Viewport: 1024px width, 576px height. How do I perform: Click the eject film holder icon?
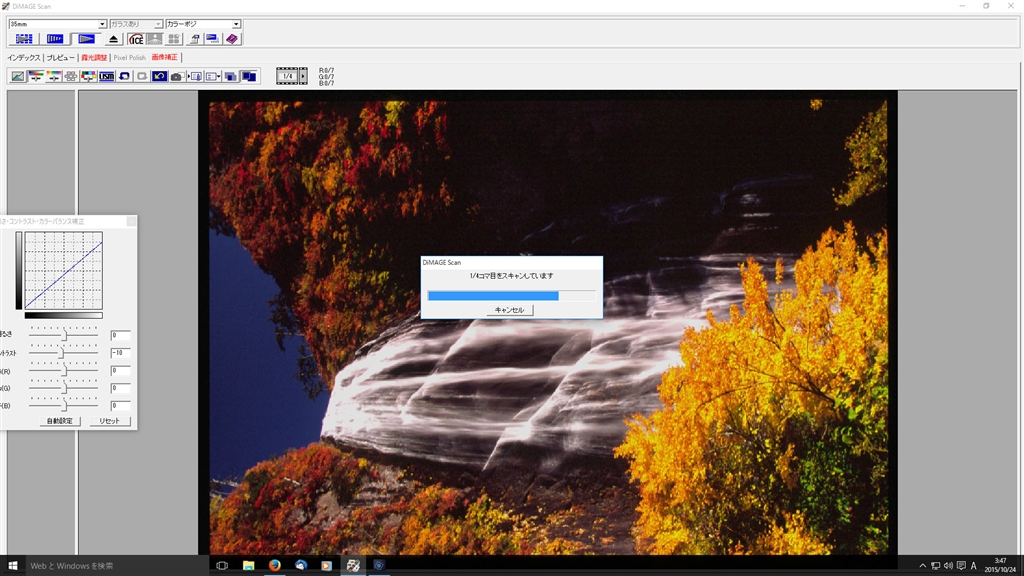click(x=113, y=39)
